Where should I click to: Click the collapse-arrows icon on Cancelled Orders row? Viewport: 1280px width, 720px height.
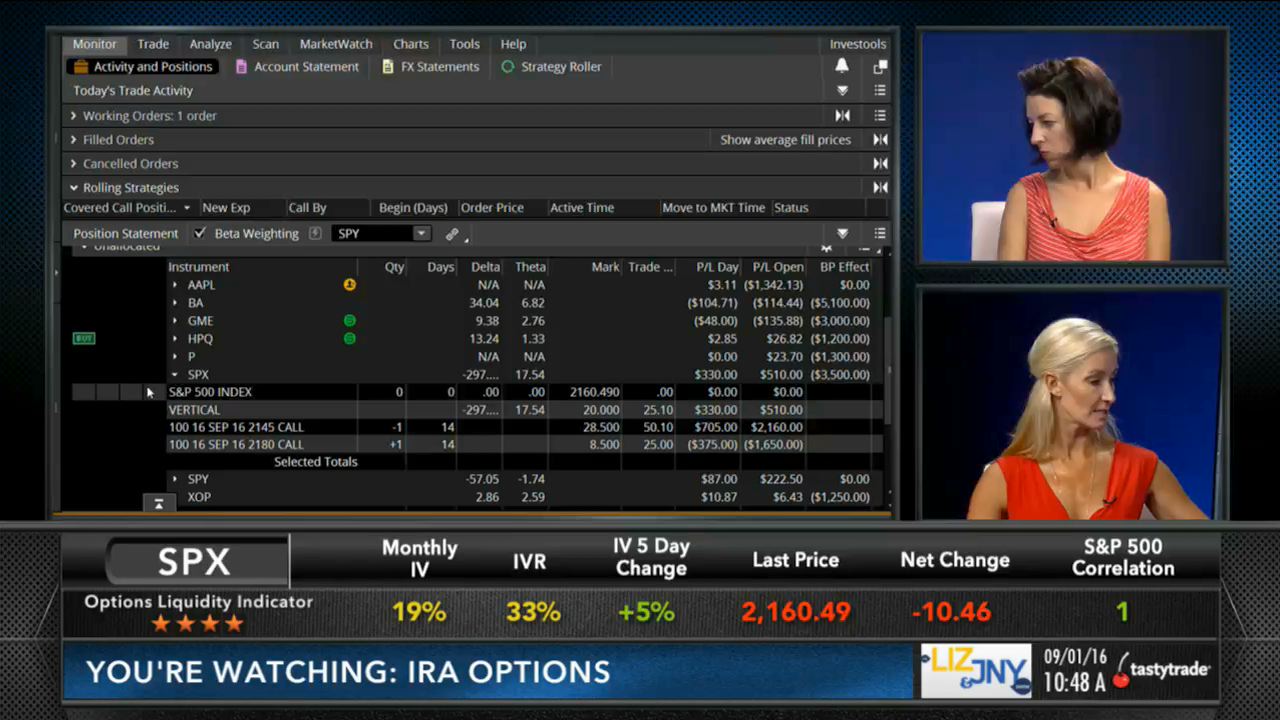(880, 164)
